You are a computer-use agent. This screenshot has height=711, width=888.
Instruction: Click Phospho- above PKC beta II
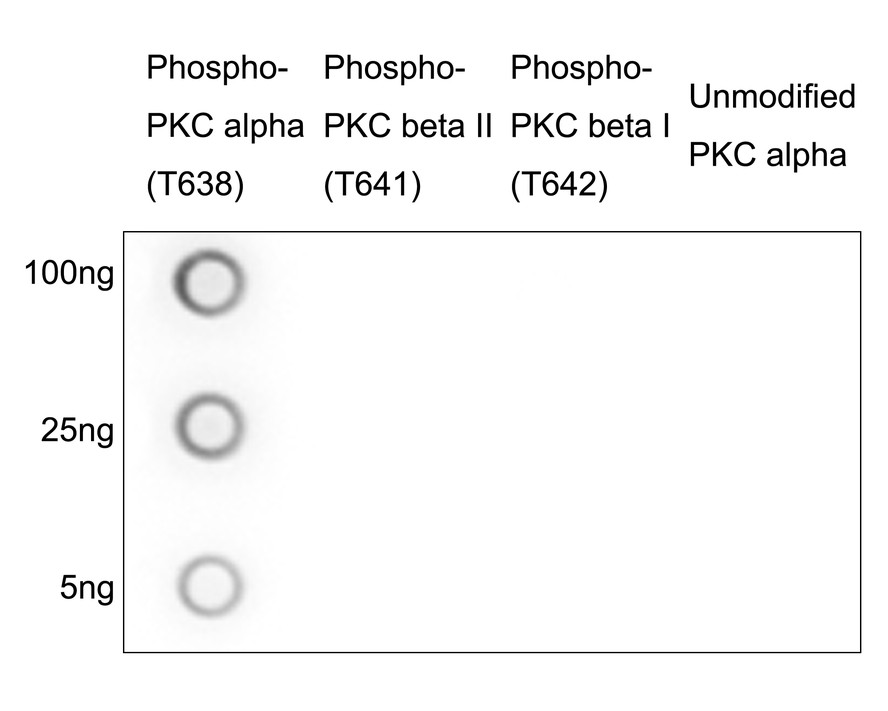pyautogui.click(x=395, y=69)
